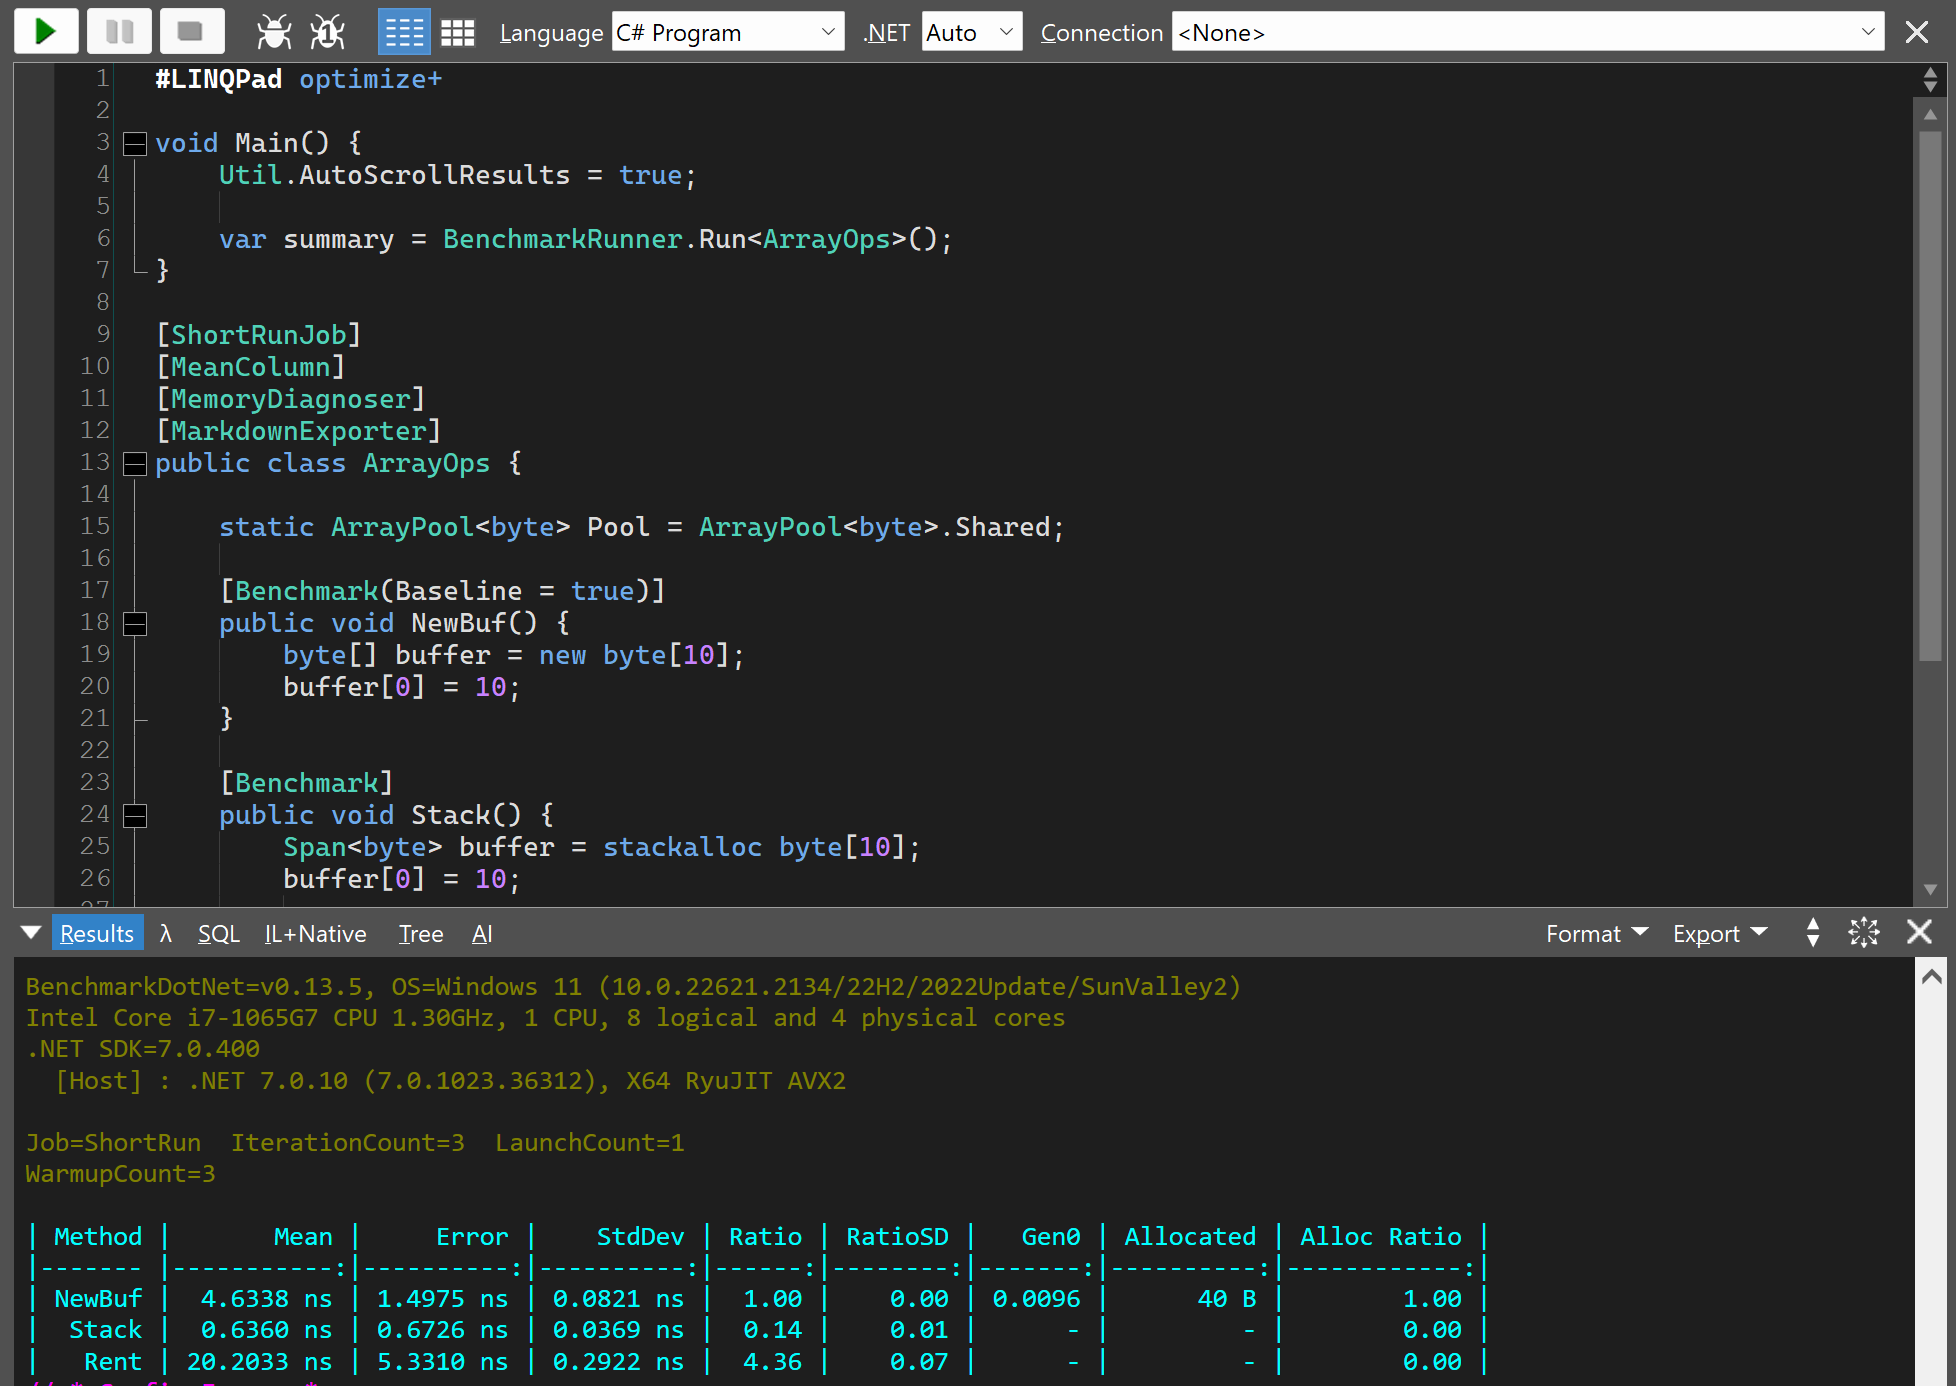Open the Connection dropdown showing None
The width and height of the screenshot is (1956, 1386).
pos(1527,32)
